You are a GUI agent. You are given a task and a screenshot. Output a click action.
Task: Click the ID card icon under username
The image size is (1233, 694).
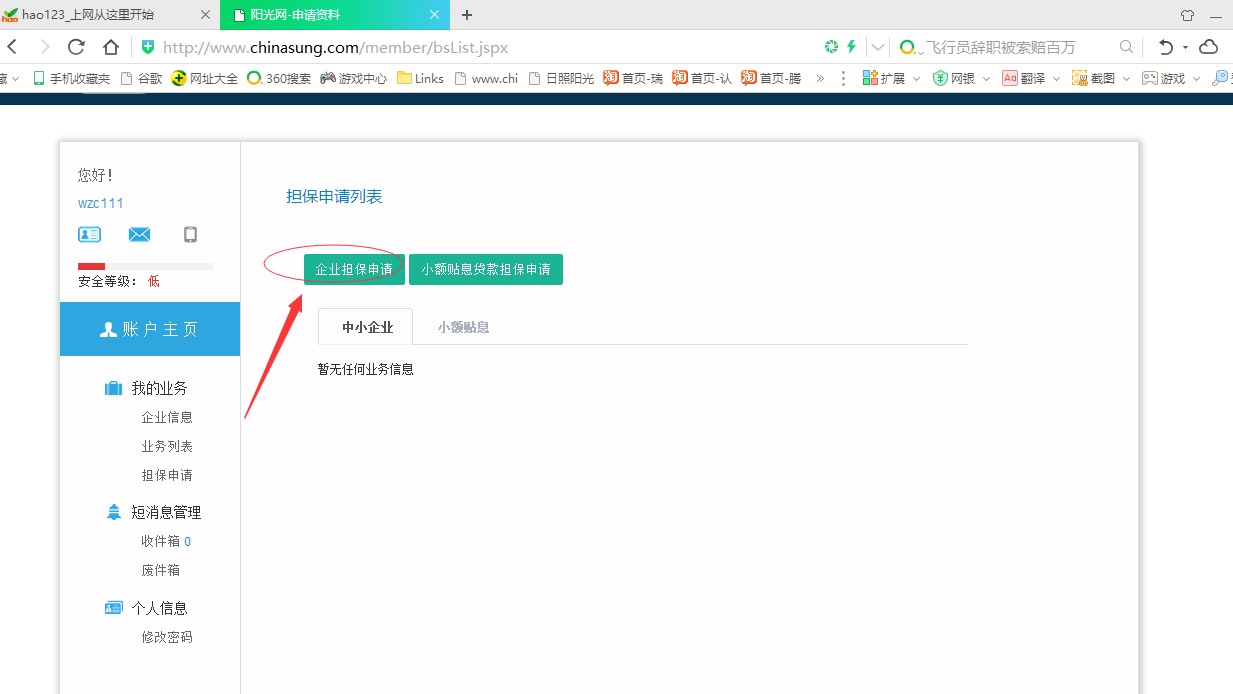pyautogui.click(x=89, y=235)
